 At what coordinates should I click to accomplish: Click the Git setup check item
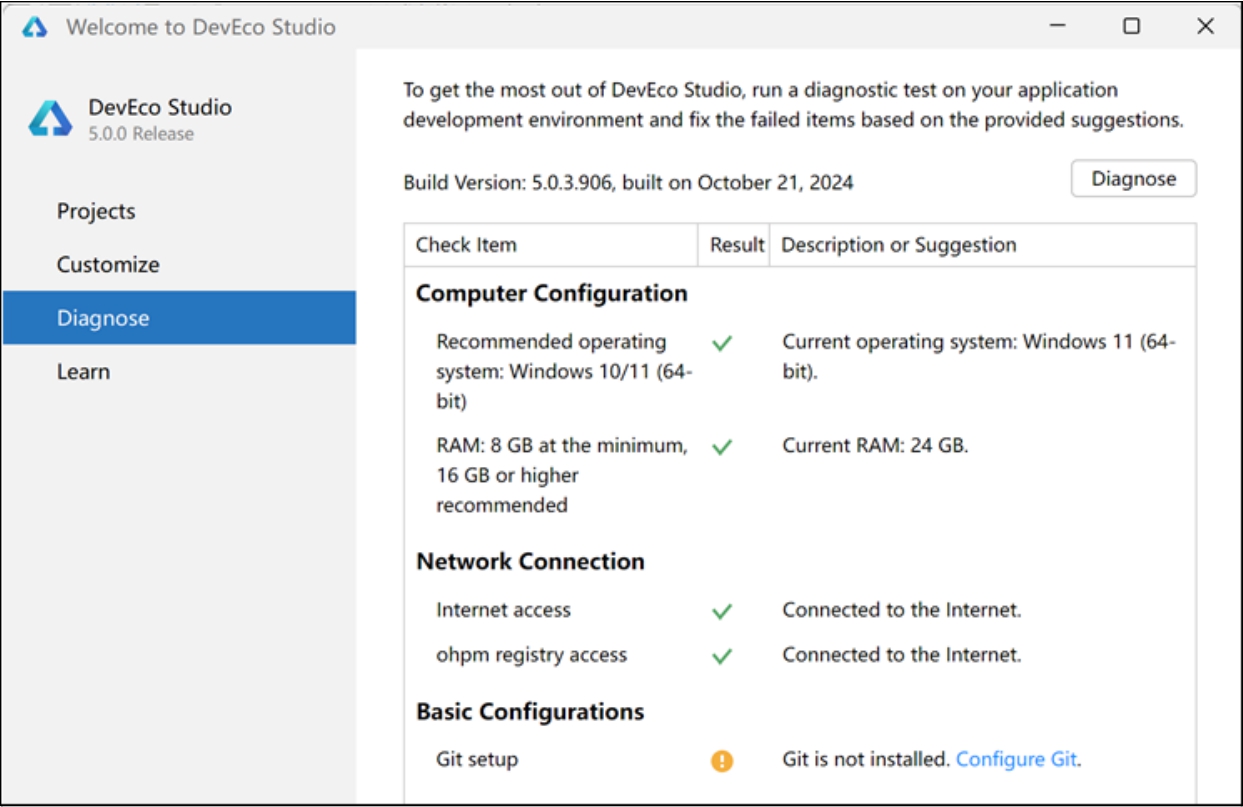477,759
